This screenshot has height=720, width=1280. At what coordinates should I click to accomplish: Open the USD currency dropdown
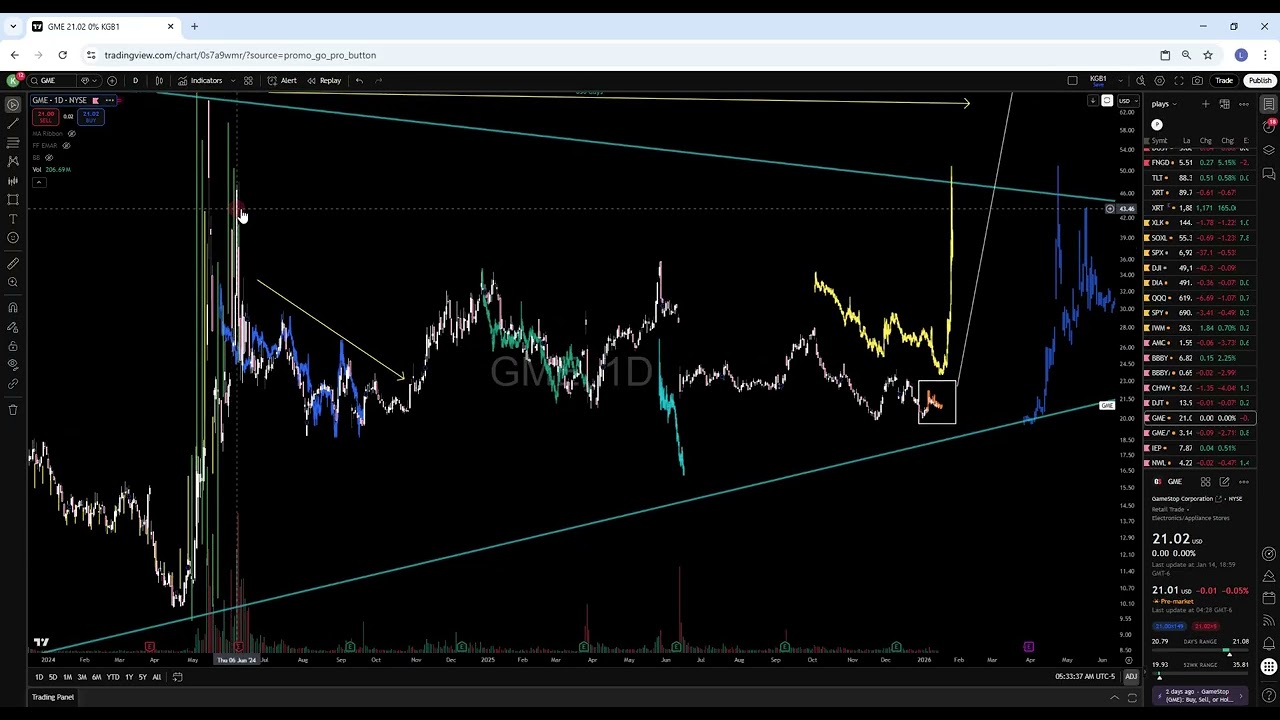[1127, 100]
